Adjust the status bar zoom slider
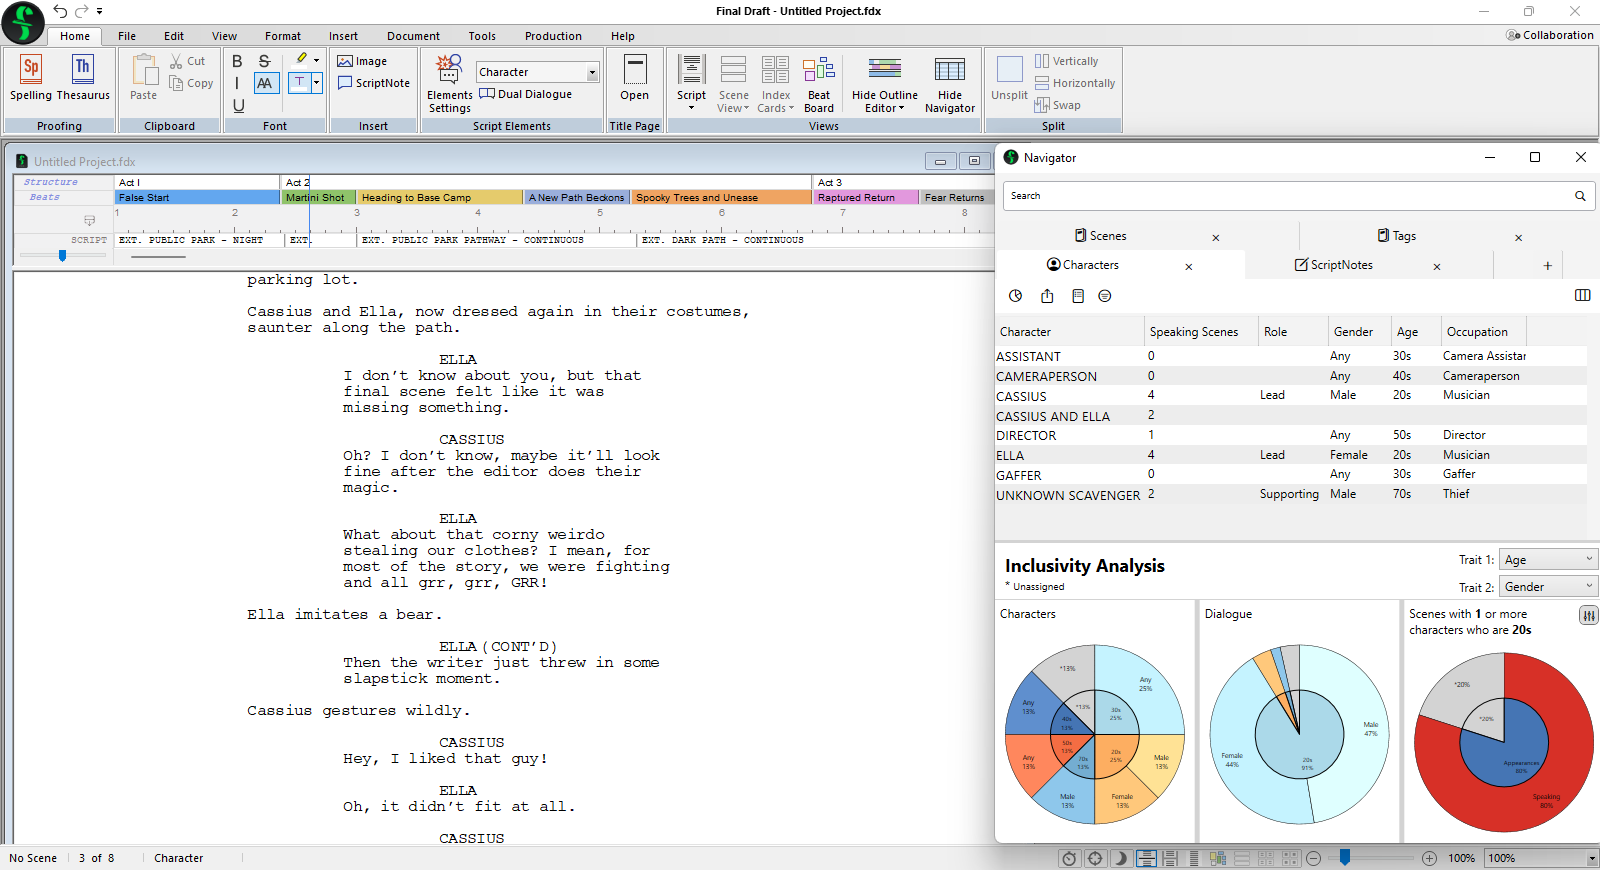1600x870 pixels. pyautogui.click(x=1345, y=857)
